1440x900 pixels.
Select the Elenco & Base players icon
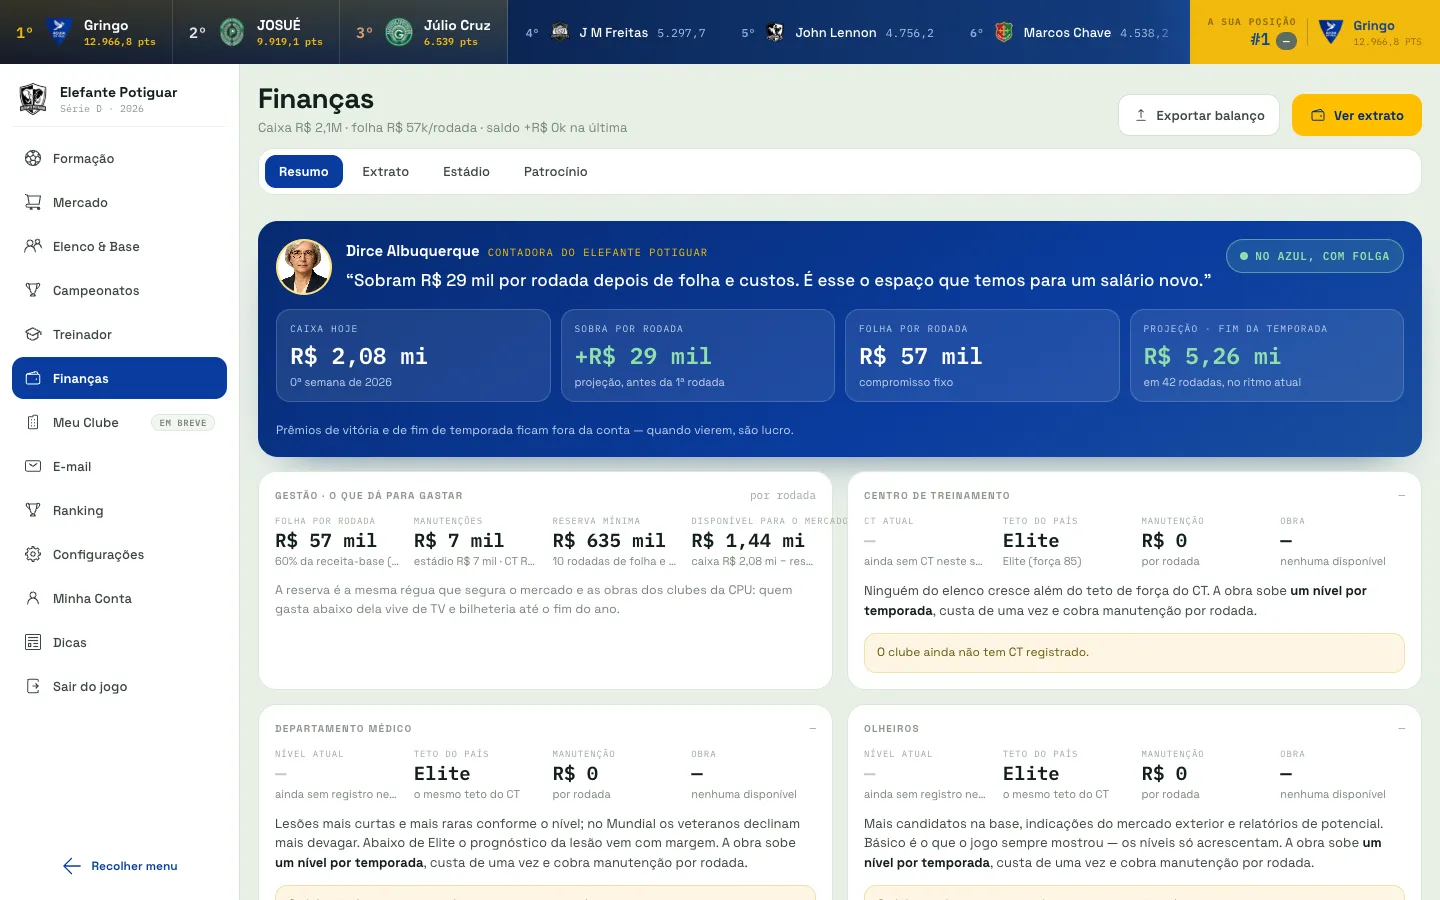point(33,246)
